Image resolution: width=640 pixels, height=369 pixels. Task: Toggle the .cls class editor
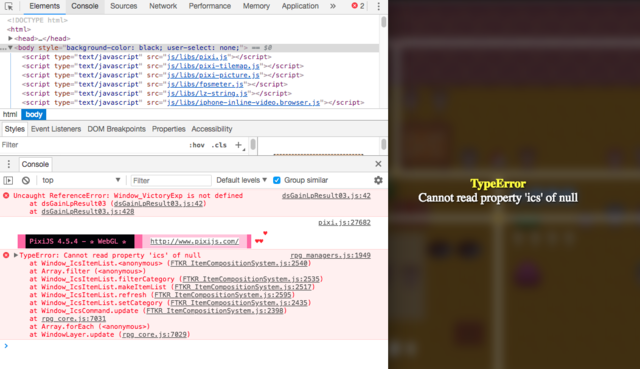pos(219,145)
